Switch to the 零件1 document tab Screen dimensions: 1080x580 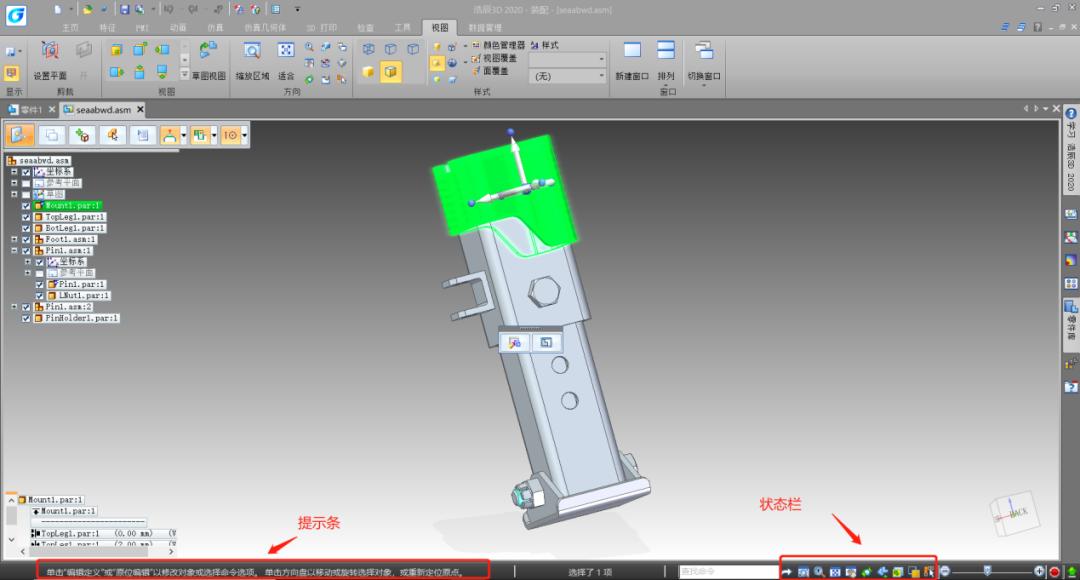tap(28, 109)
